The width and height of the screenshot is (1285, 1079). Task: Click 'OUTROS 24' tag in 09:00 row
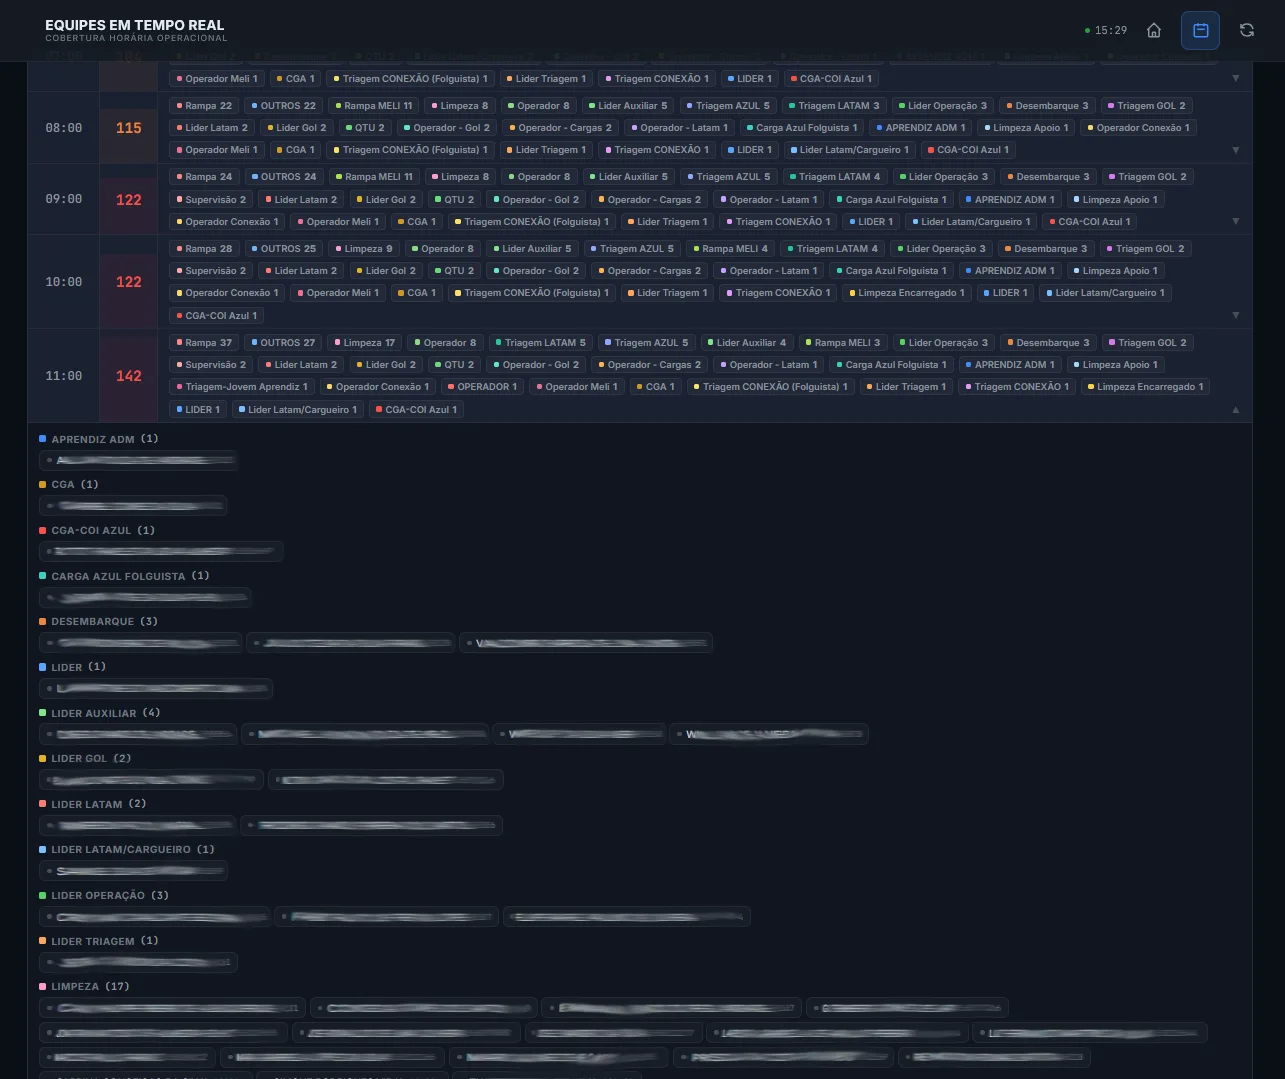pos(284,176)
